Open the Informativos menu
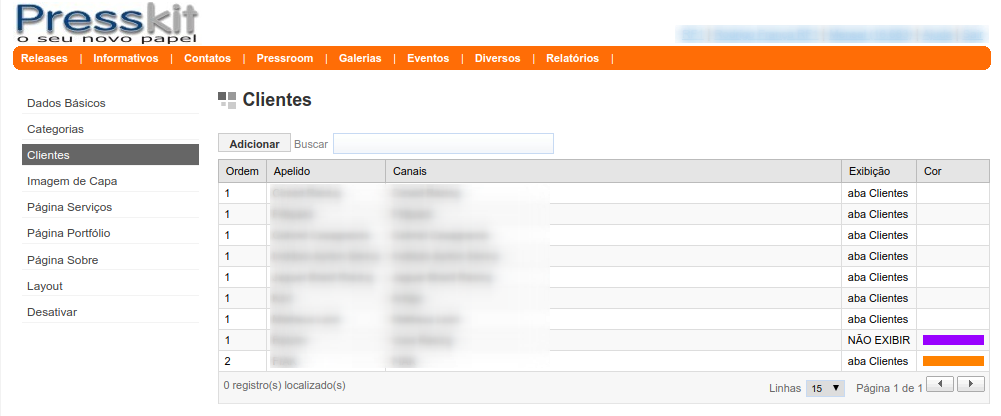Image resolution: width=1001 pixels, height=416 pixels. tap(126, 58)
